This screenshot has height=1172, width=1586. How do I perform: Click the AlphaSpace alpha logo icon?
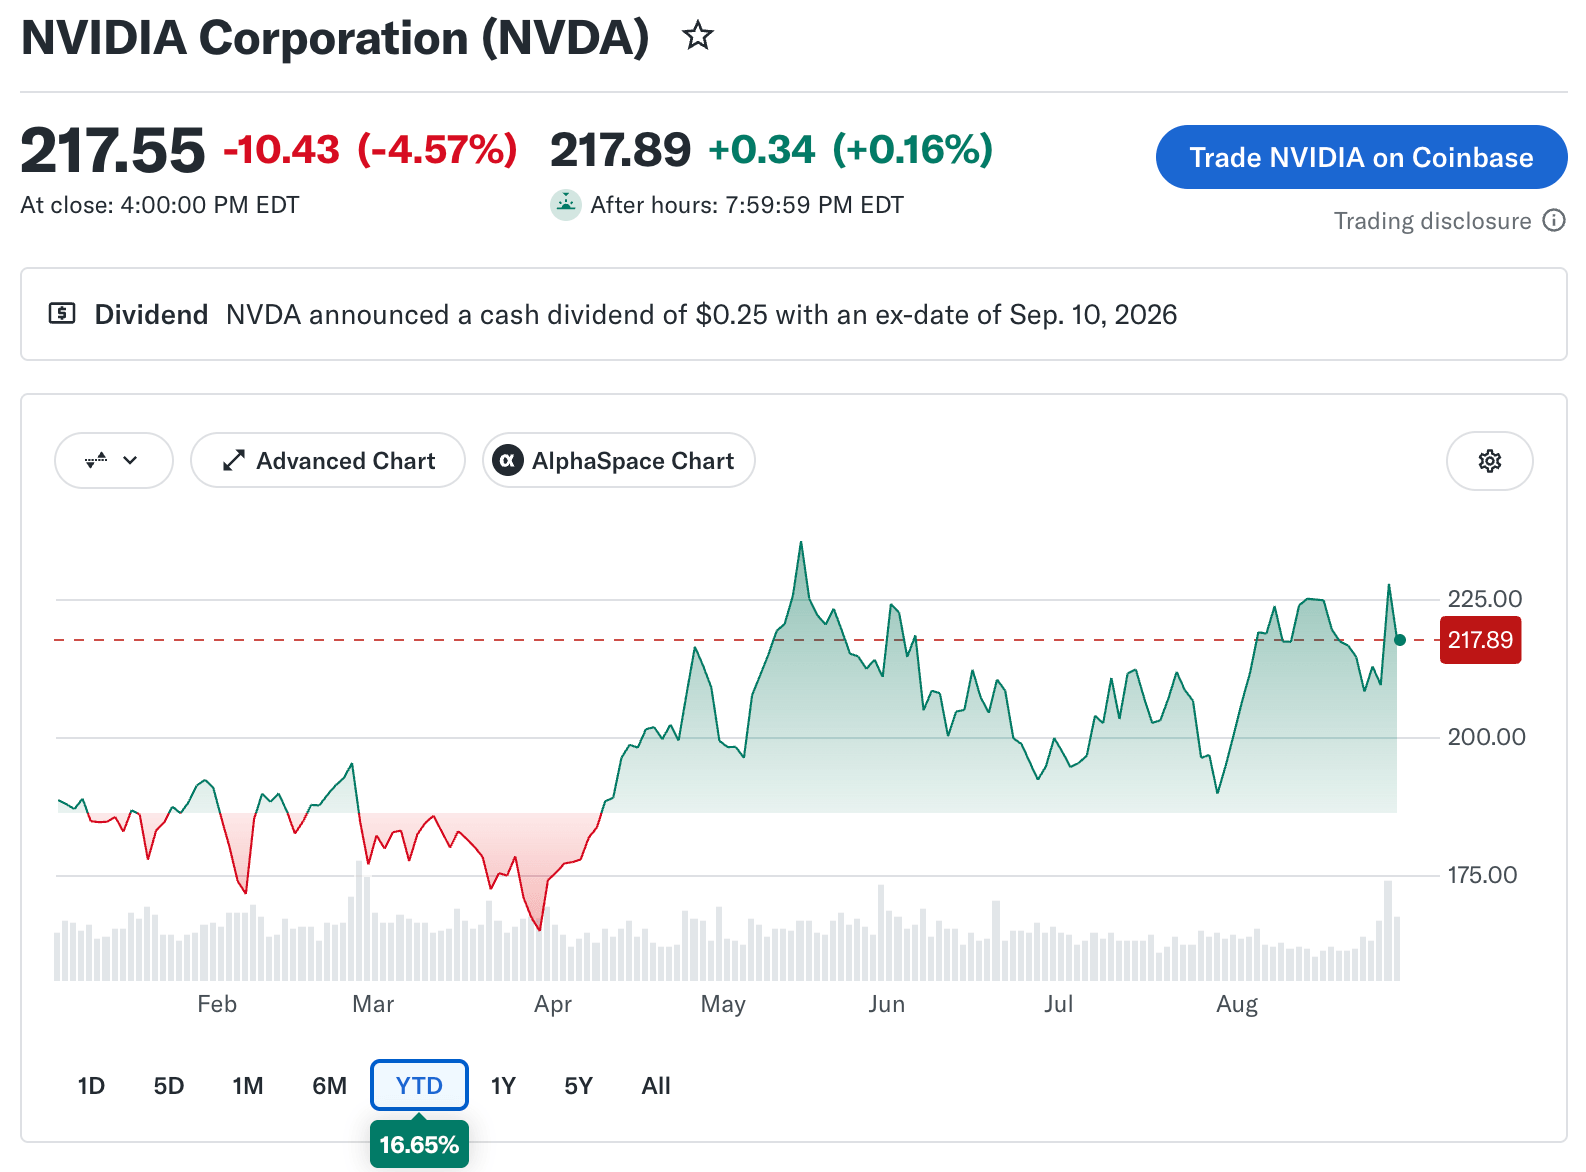[x=508, y=461]
